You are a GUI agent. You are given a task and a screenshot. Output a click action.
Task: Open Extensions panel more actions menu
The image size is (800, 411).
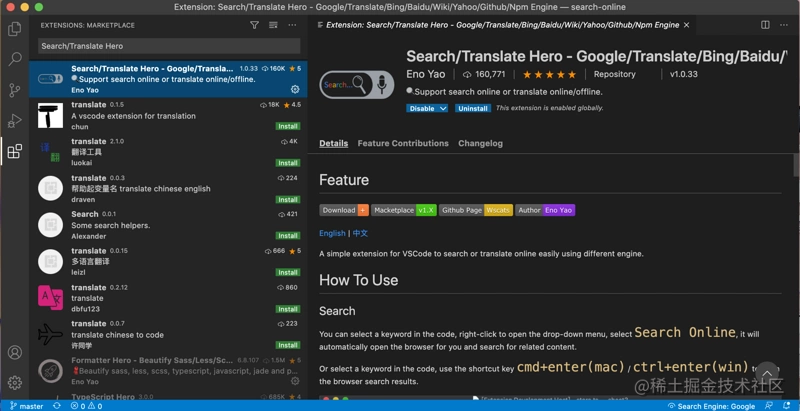coord(292,25)
